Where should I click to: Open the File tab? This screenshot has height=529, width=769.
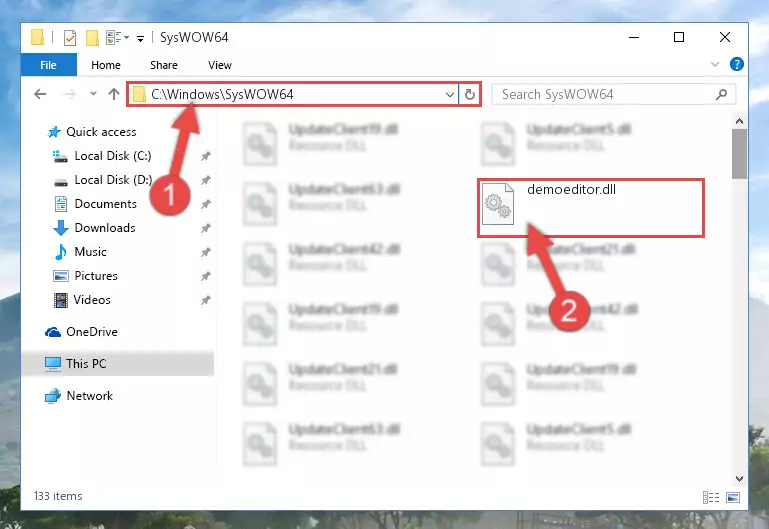pyautogui.click(x=49, y=65)
